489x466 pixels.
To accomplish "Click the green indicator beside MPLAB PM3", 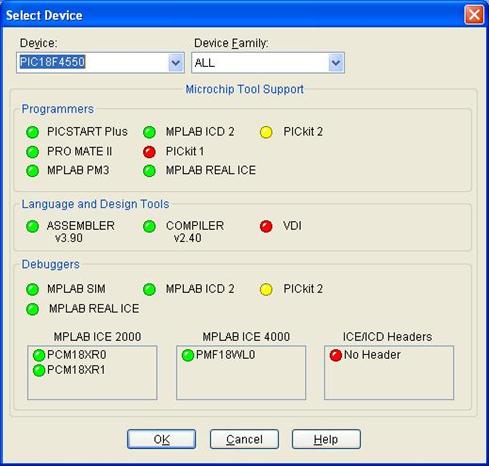I will pyautogui.click(x=32, y=171).
